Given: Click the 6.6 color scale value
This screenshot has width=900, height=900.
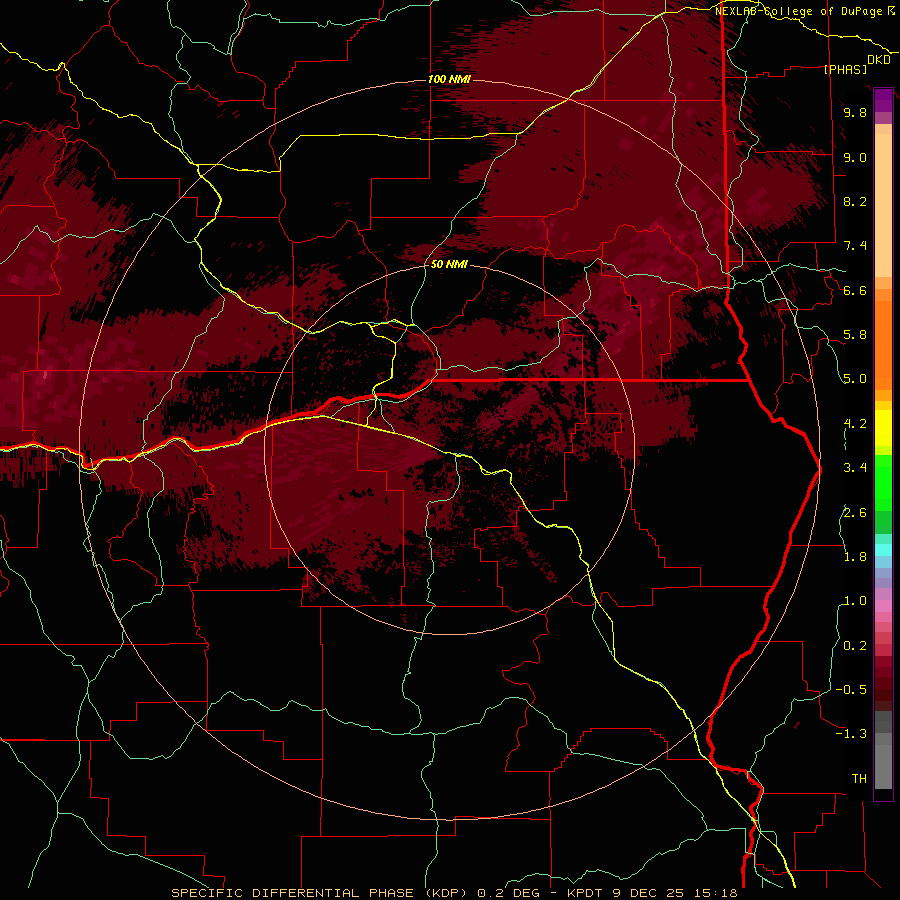Looking at the screenshot, I should tap(855, 290).
